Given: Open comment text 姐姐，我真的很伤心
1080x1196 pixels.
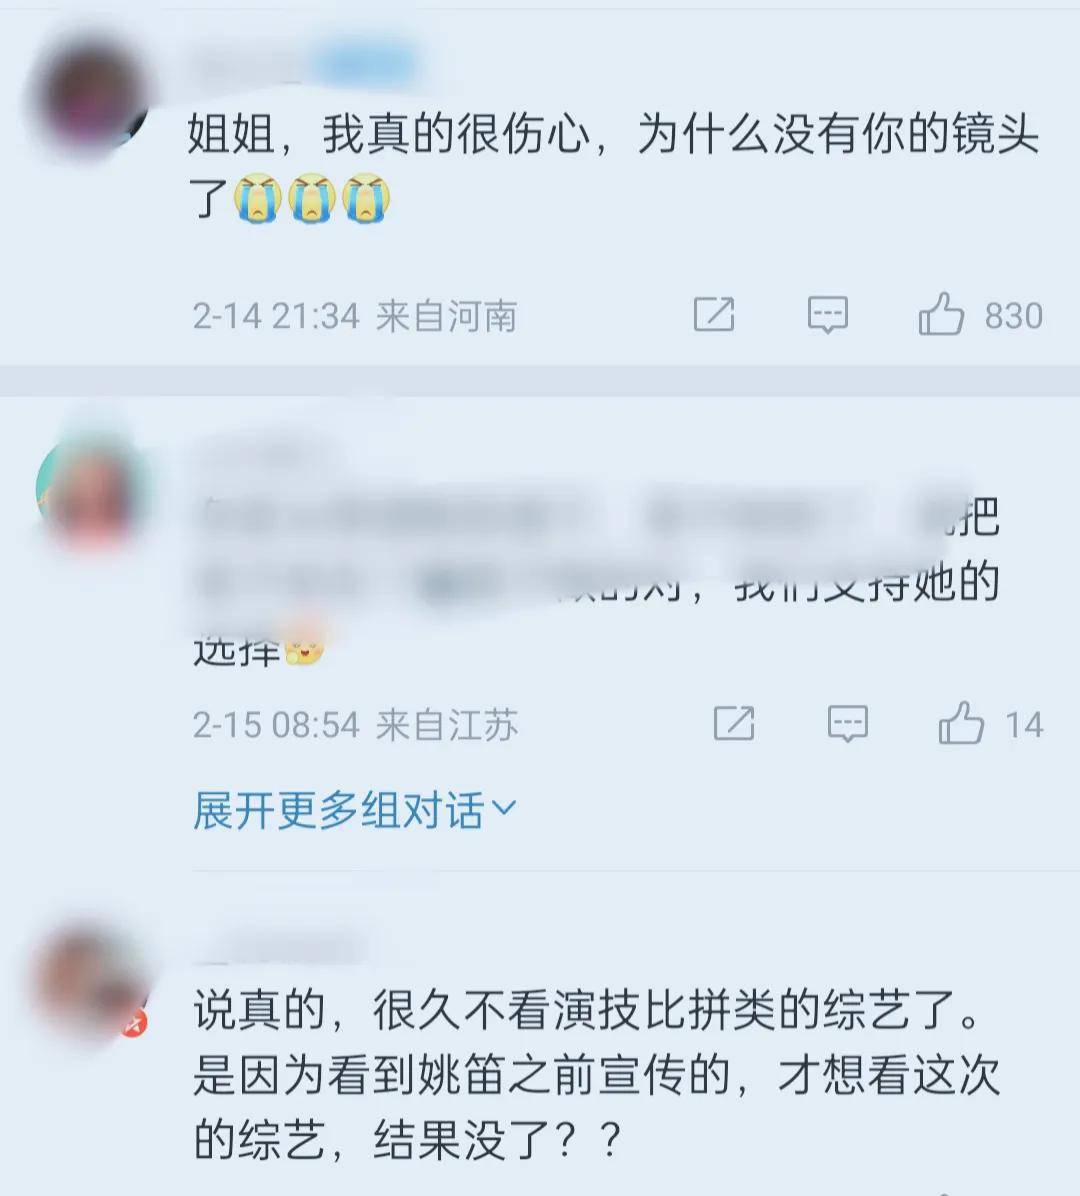Looking at the screenshot, I should [614, 166].
